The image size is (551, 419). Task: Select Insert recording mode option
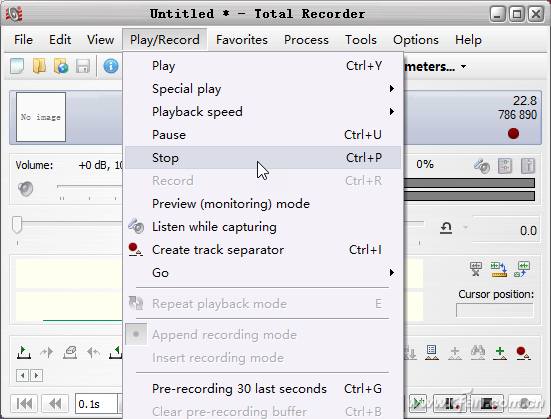pos(263,358)
